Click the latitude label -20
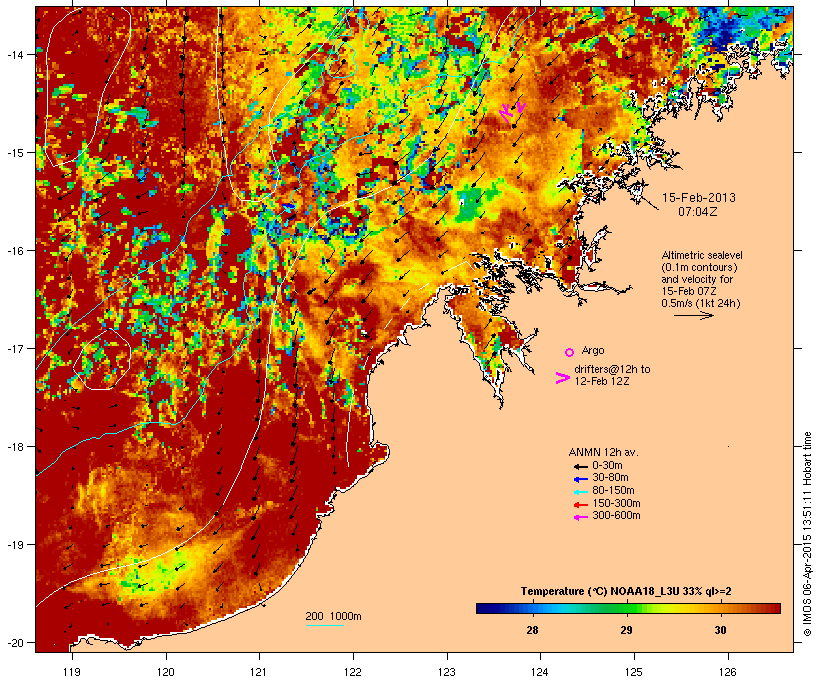The height and width of the screenshot is (680, 820). 14,643
